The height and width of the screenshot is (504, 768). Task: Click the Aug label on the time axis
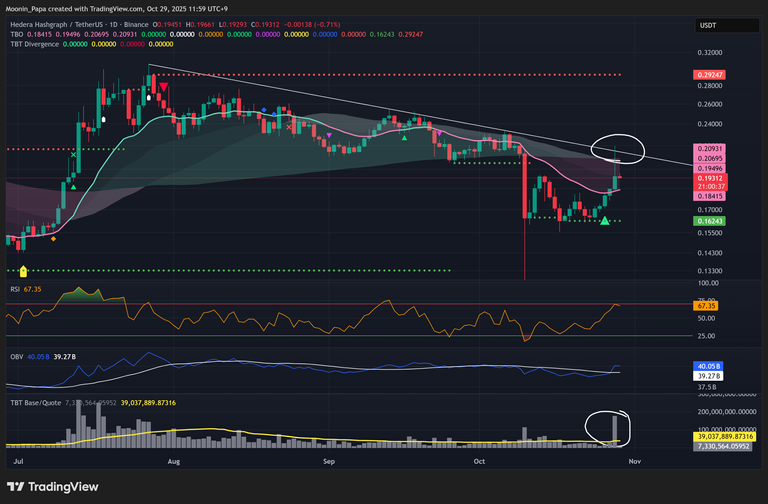(x=173, y=461)
